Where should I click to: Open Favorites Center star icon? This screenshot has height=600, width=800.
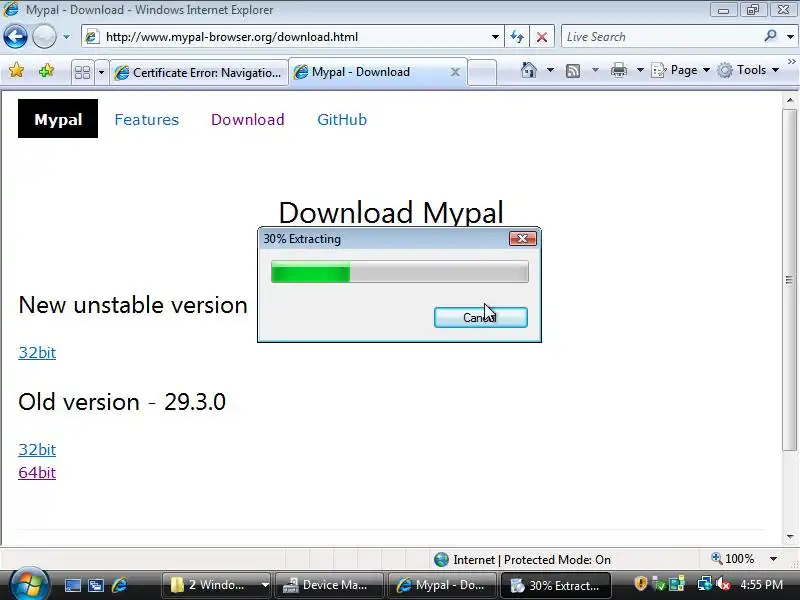[16, 70]
